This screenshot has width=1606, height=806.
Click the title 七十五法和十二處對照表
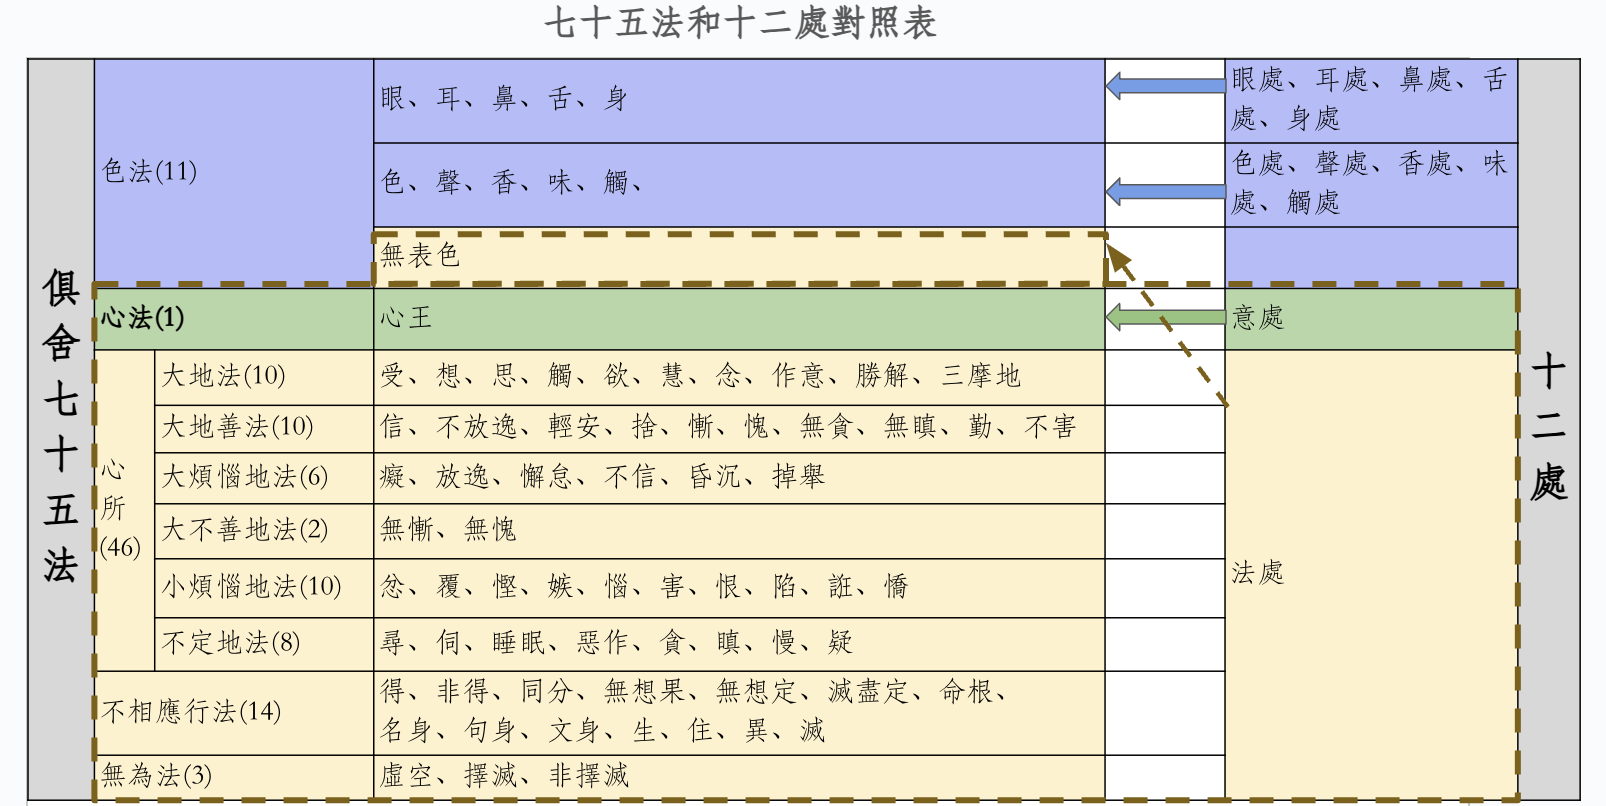point(740,23)
